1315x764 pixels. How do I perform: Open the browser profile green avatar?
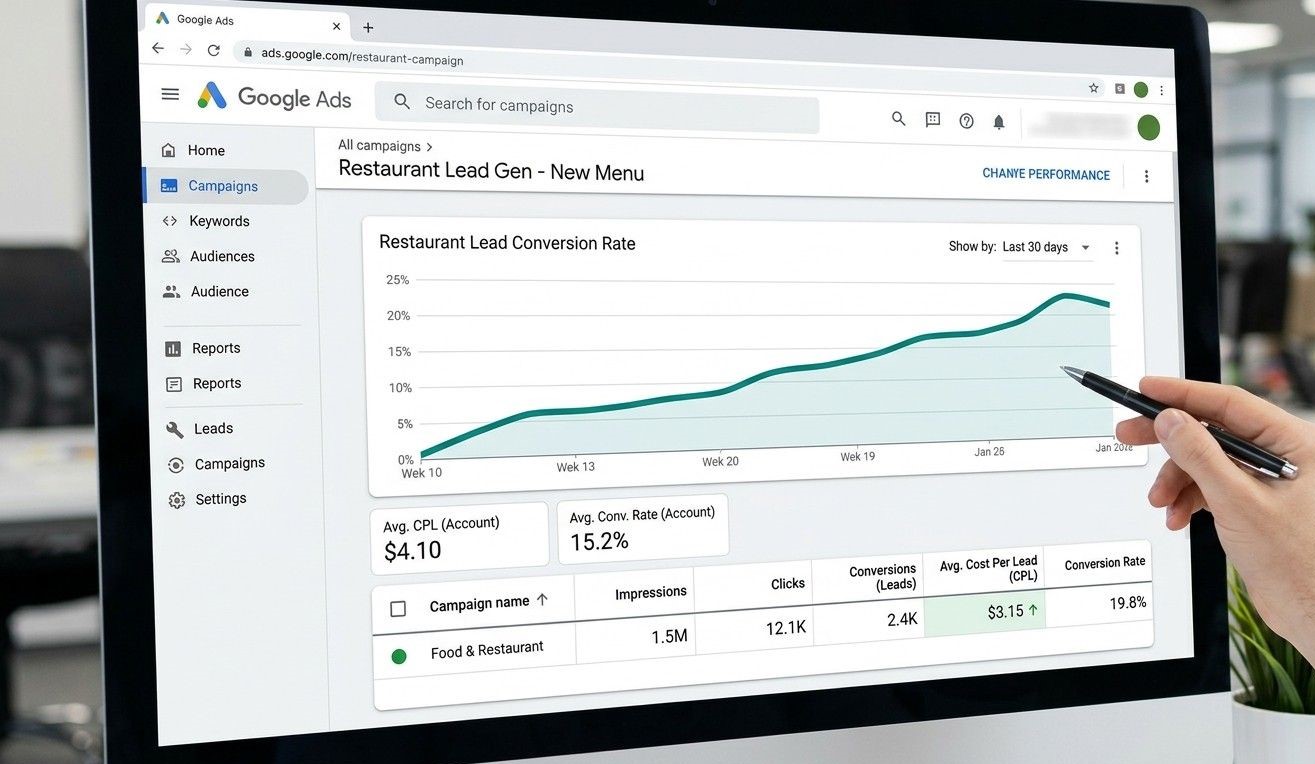[1140, 90]
